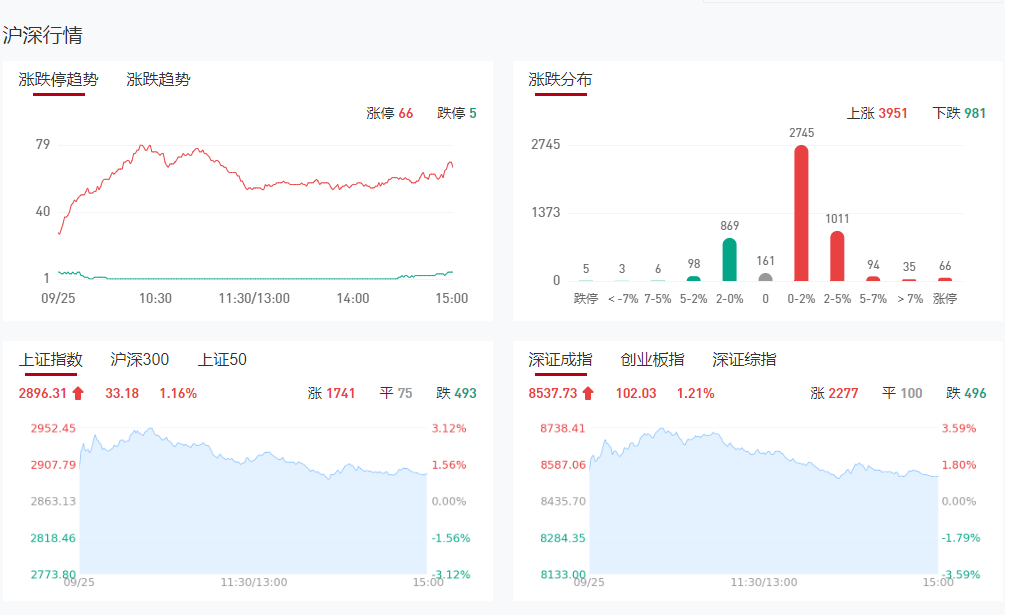Click red up arrow beside 2896.31
1016x616 pixels.
tap(79, 393)
